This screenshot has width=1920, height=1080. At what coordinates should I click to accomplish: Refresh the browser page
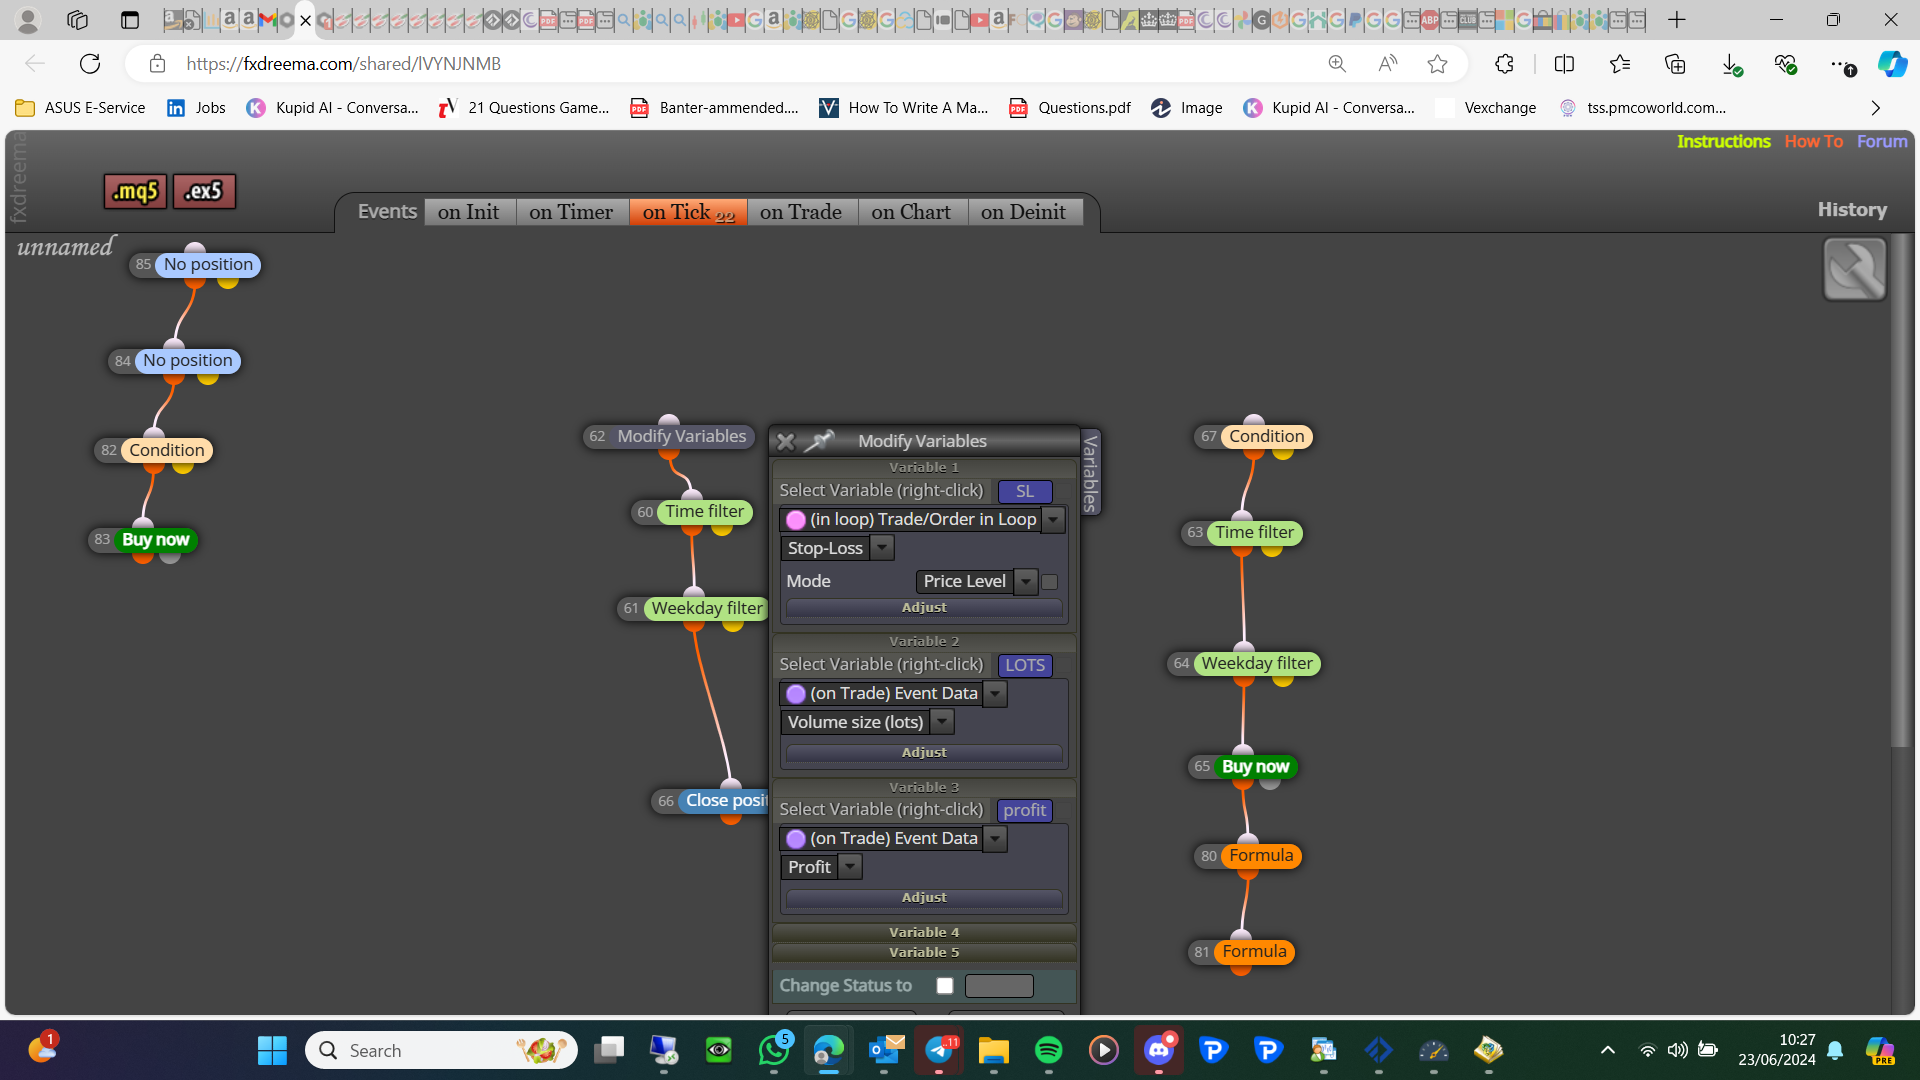90,64
